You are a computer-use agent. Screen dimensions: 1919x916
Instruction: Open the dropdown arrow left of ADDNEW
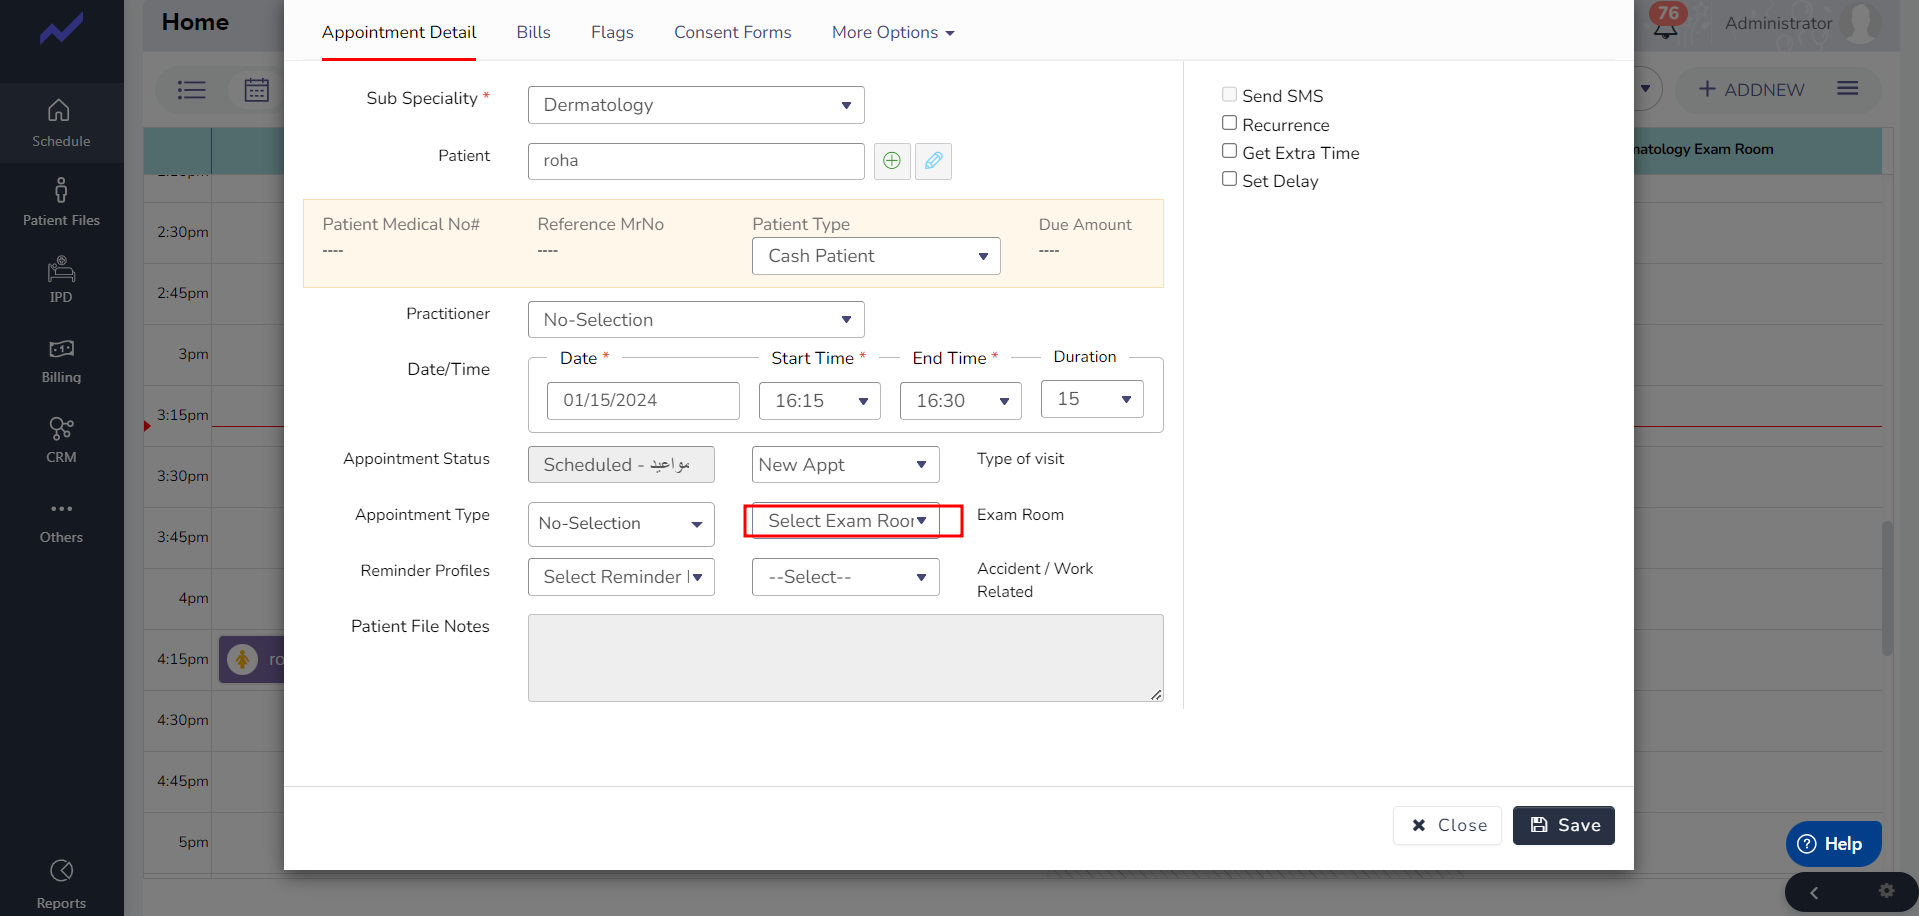1646,89
